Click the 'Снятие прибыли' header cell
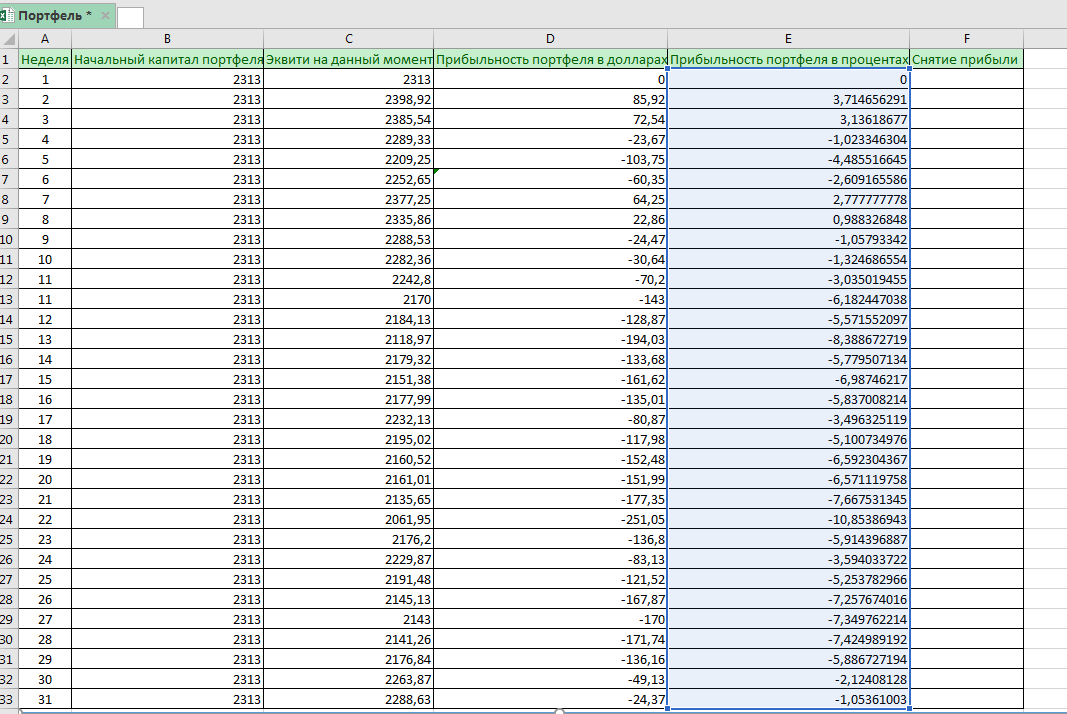The width and height of the screenshot is (1067, 714). click(x=966, y=59)
